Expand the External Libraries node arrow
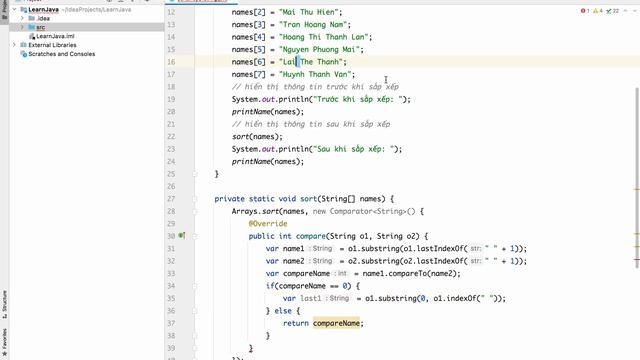 point(15,45)
